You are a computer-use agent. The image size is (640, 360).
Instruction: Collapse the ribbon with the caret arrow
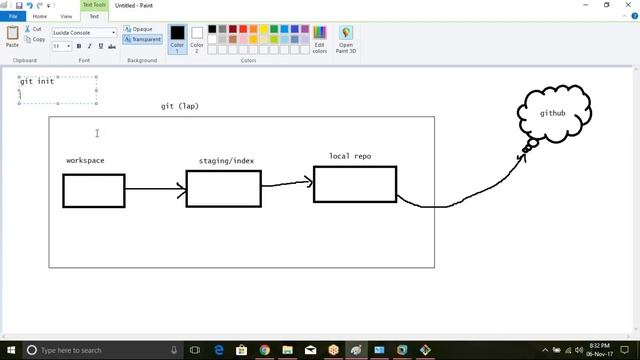click(x=624, y=16)
